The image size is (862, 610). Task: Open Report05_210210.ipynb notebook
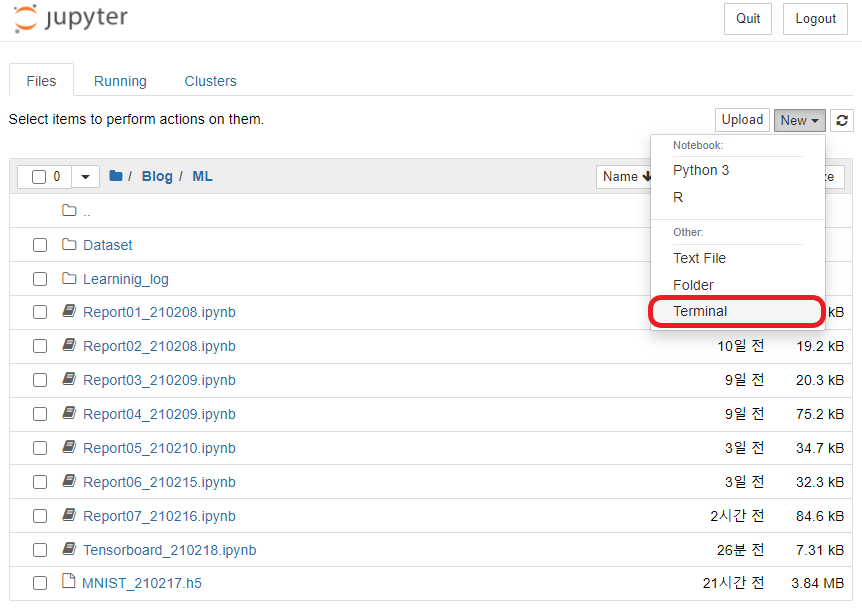click(x=159, y=448)
